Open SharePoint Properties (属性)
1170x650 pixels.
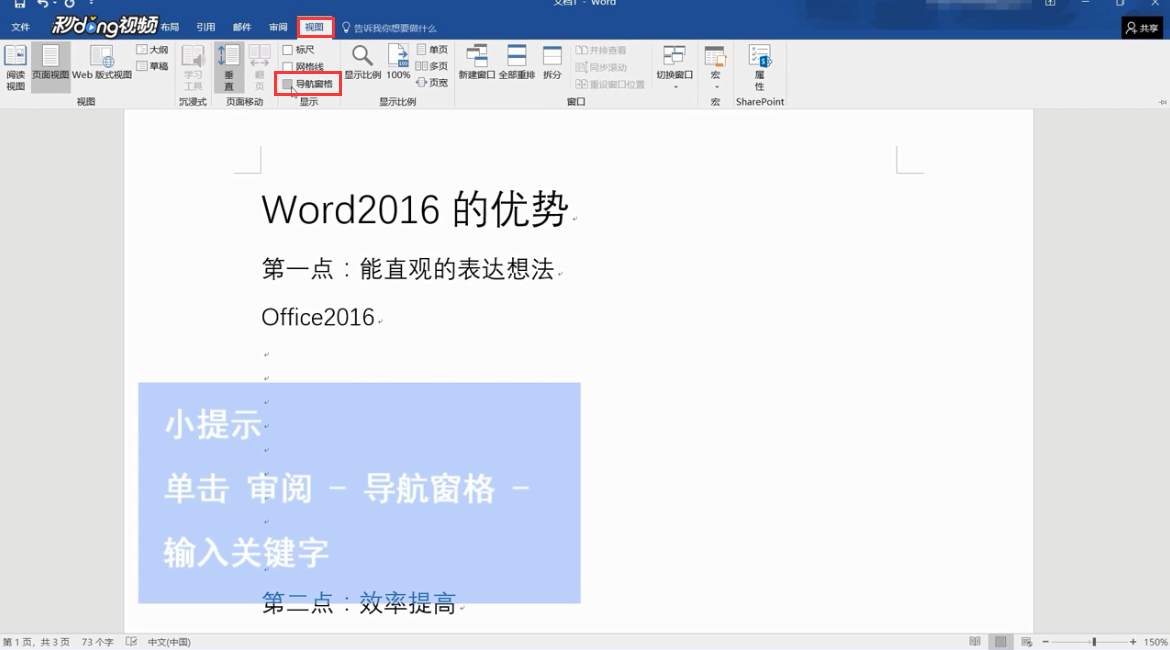coord(760,67)
